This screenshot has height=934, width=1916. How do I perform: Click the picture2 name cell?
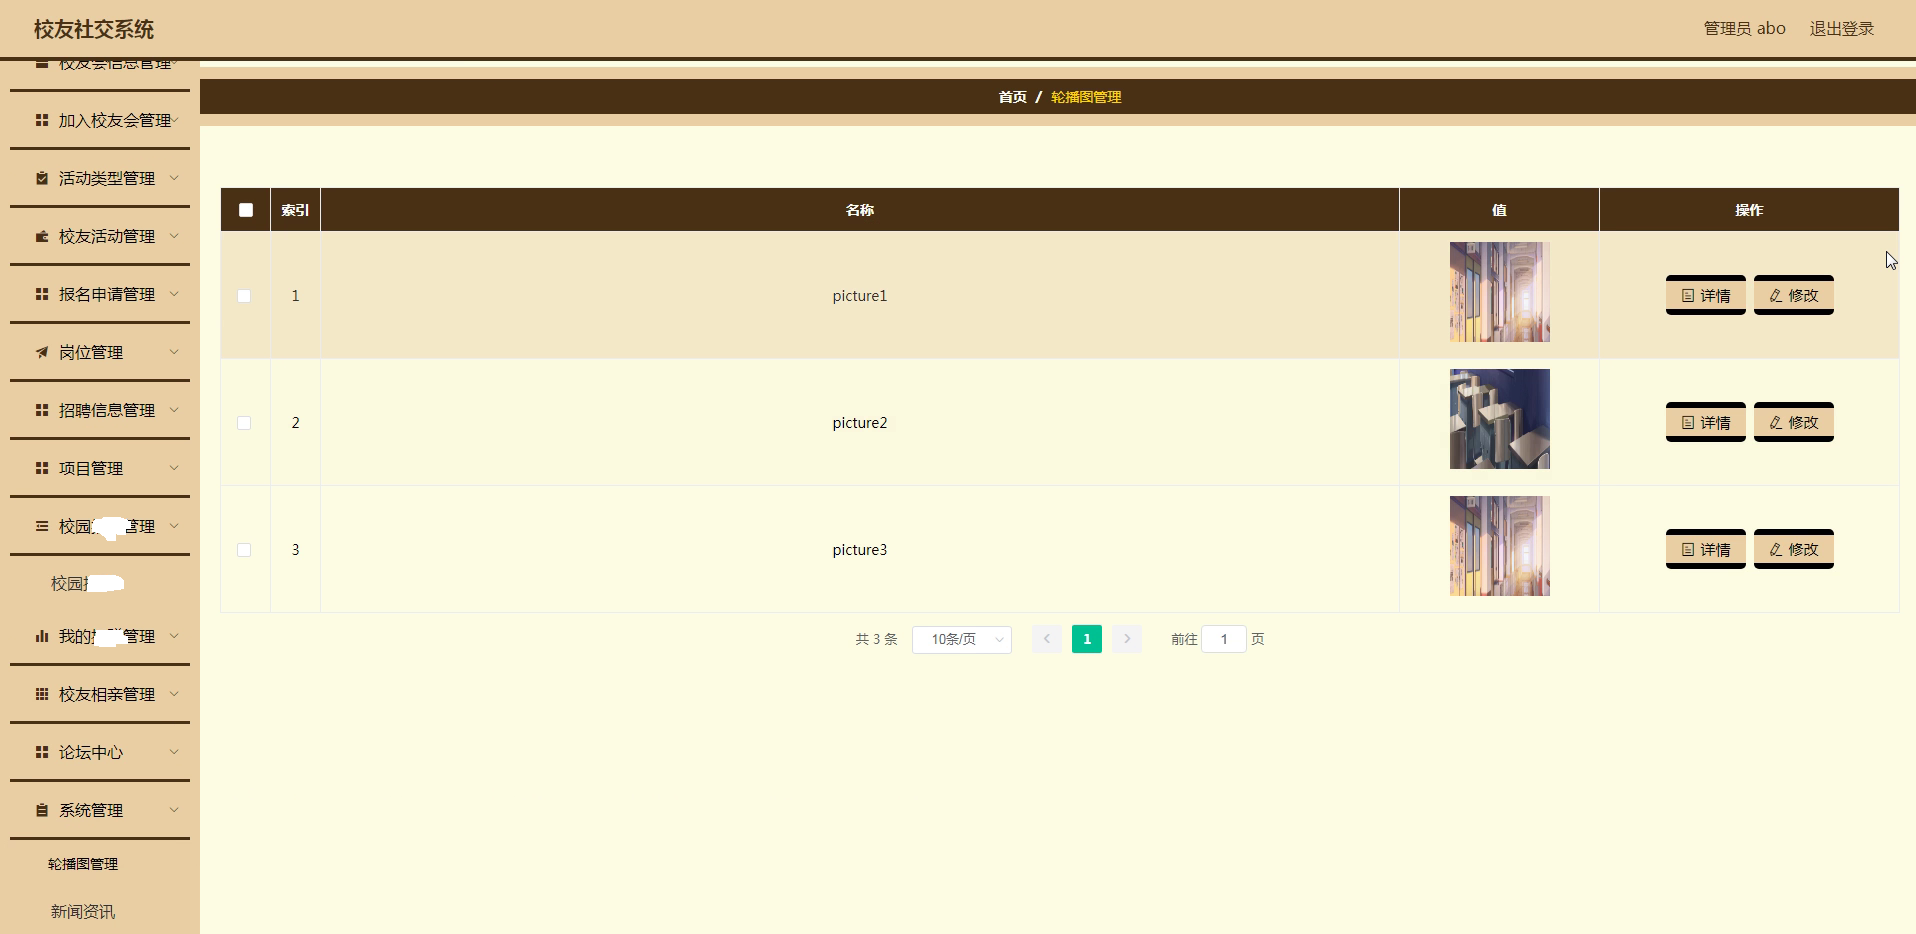(x=860, y=423)
